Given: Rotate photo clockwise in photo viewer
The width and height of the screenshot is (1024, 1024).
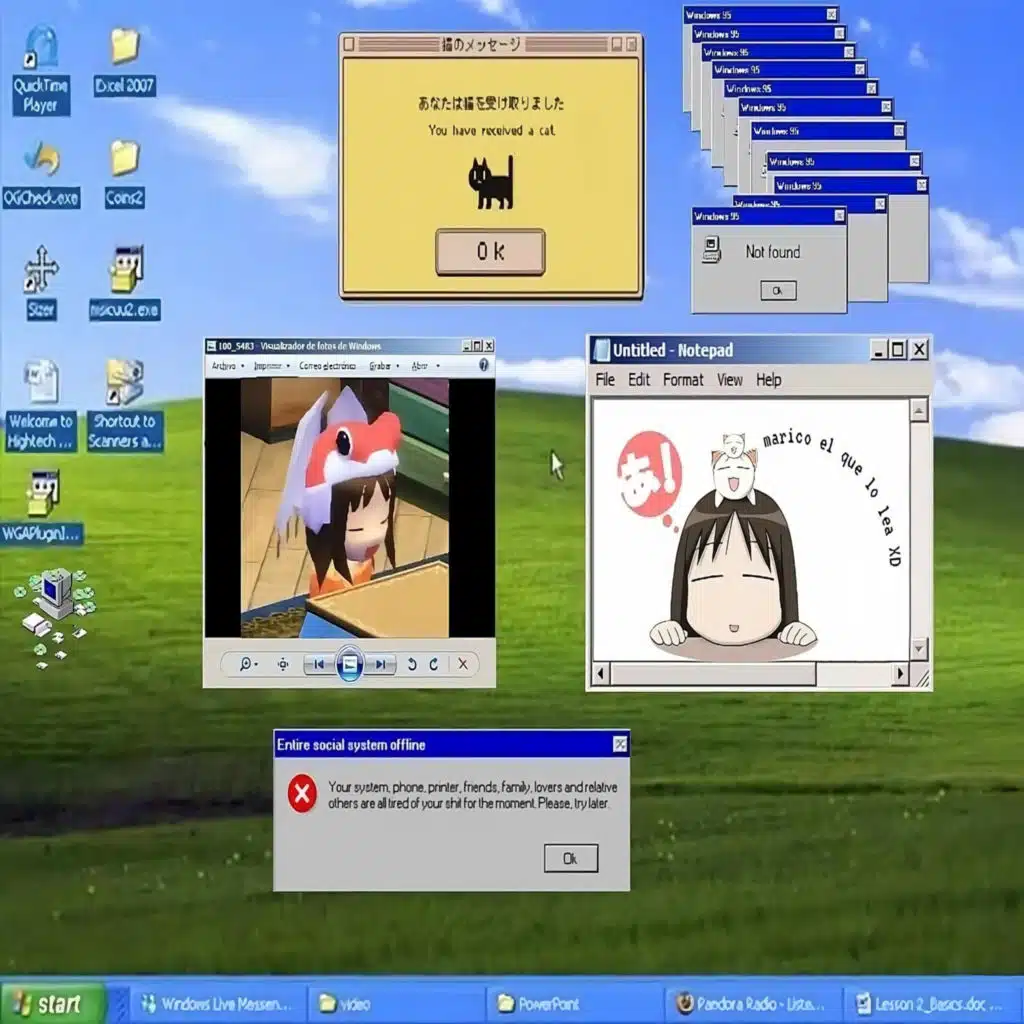Looking at the screenshot, I should (x=434, y=664).
